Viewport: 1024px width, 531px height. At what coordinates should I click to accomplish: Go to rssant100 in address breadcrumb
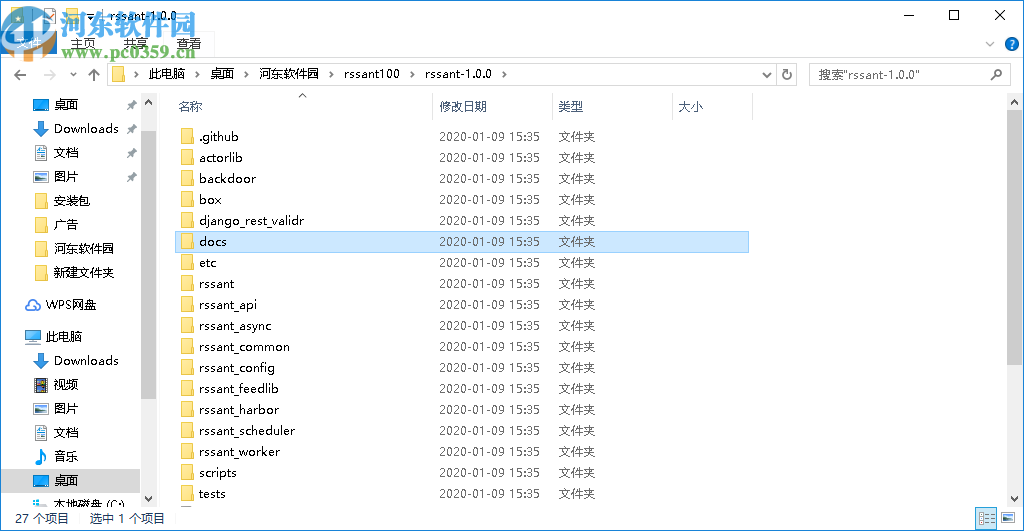[372, 74]
